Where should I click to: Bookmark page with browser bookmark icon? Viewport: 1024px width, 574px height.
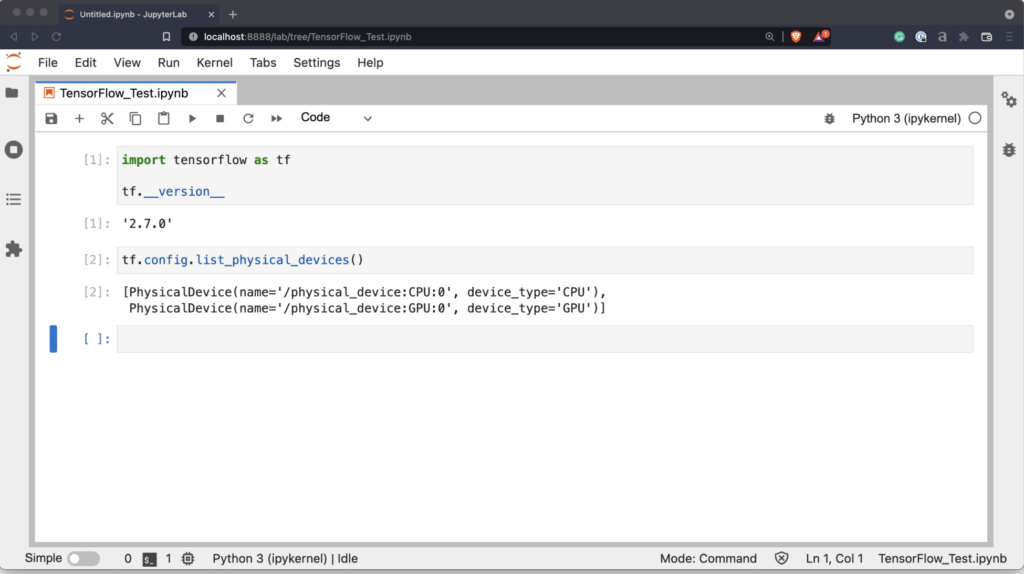[166, 37]
